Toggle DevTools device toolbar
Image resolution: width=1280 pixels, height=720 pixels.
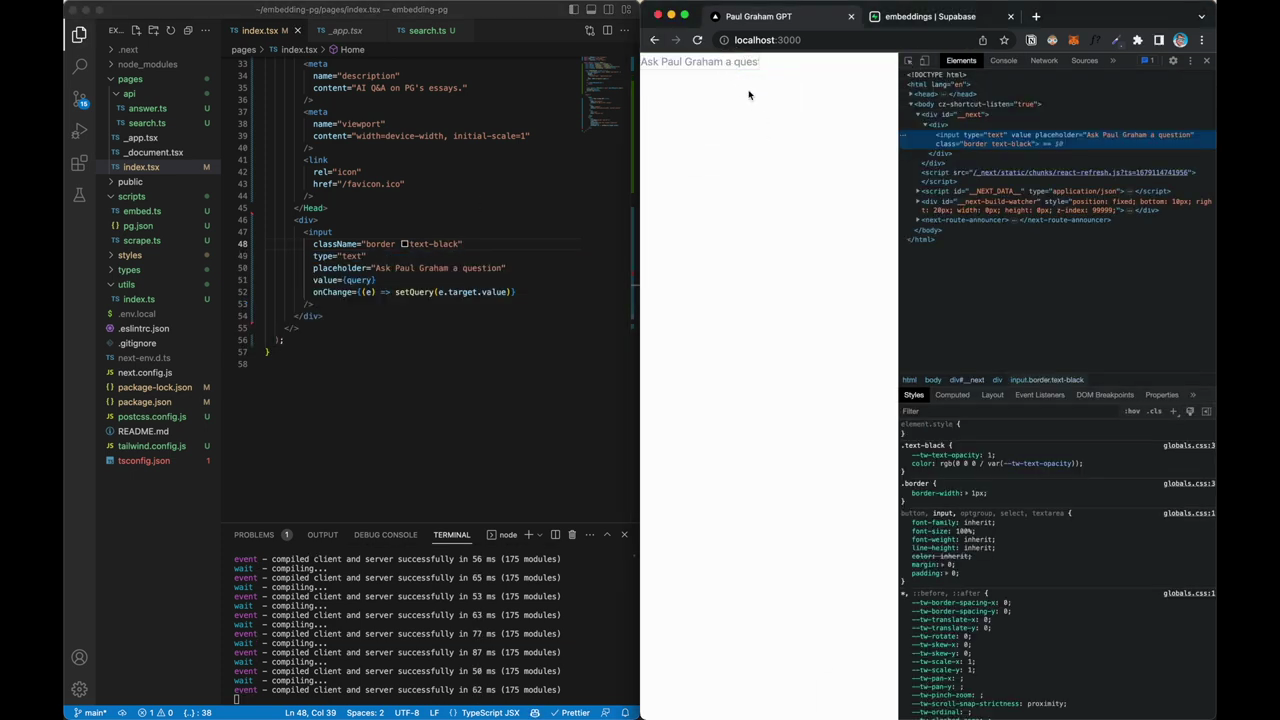pos(924,61)
